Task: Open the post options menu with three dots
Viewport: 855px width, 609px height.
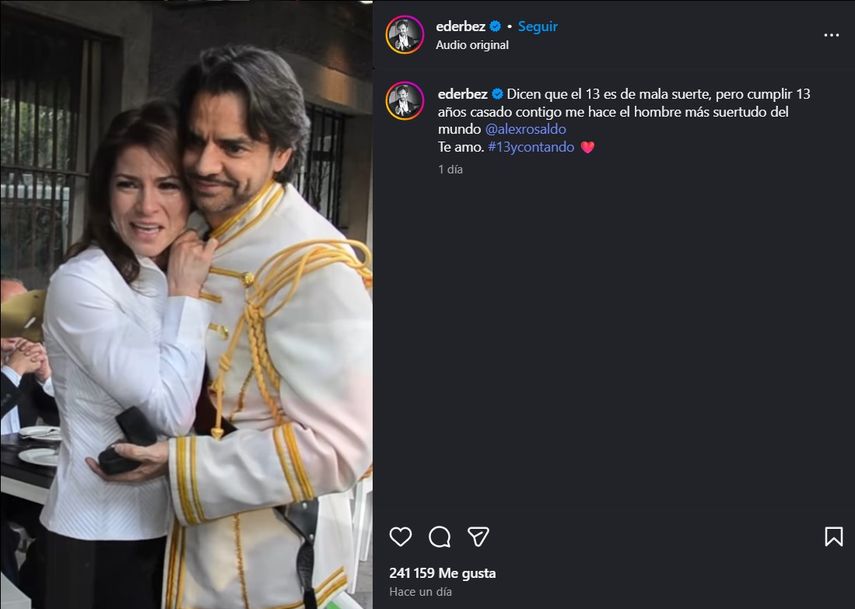Action: click(x=831, y=34)
